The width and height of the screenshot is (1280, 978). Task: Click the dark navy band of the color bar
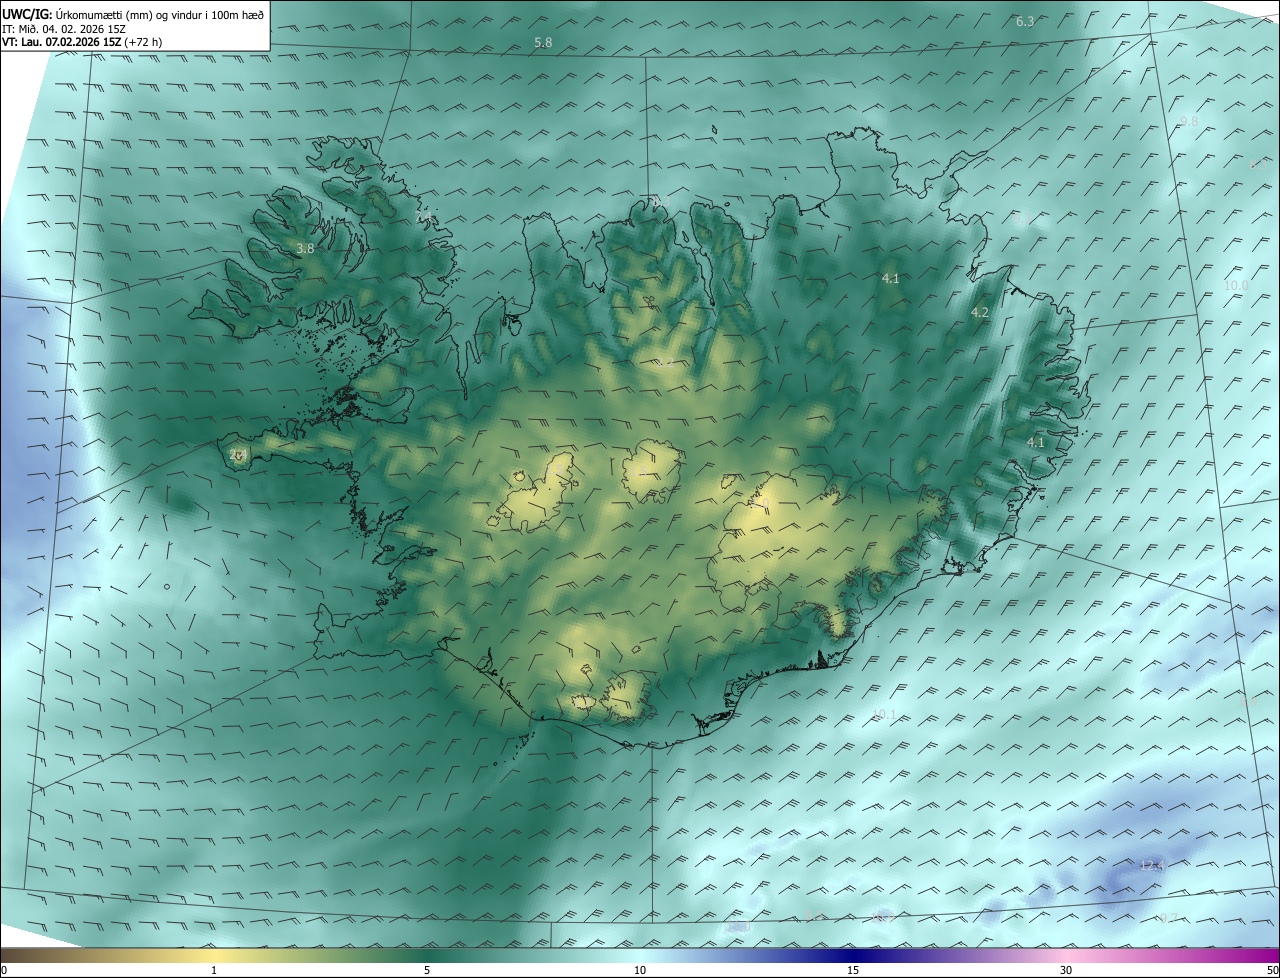[x=853, y=955]
